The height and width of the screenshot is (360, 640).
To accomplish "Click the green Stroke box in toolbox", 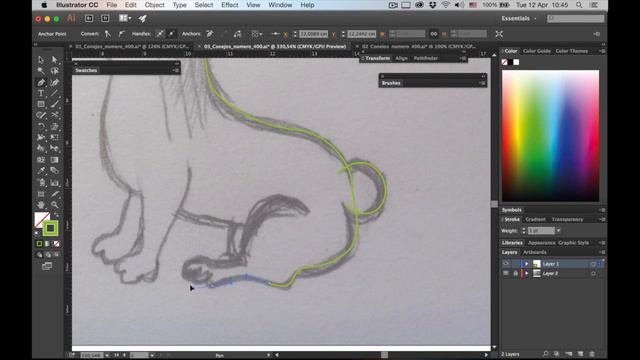I will point(50,228).
